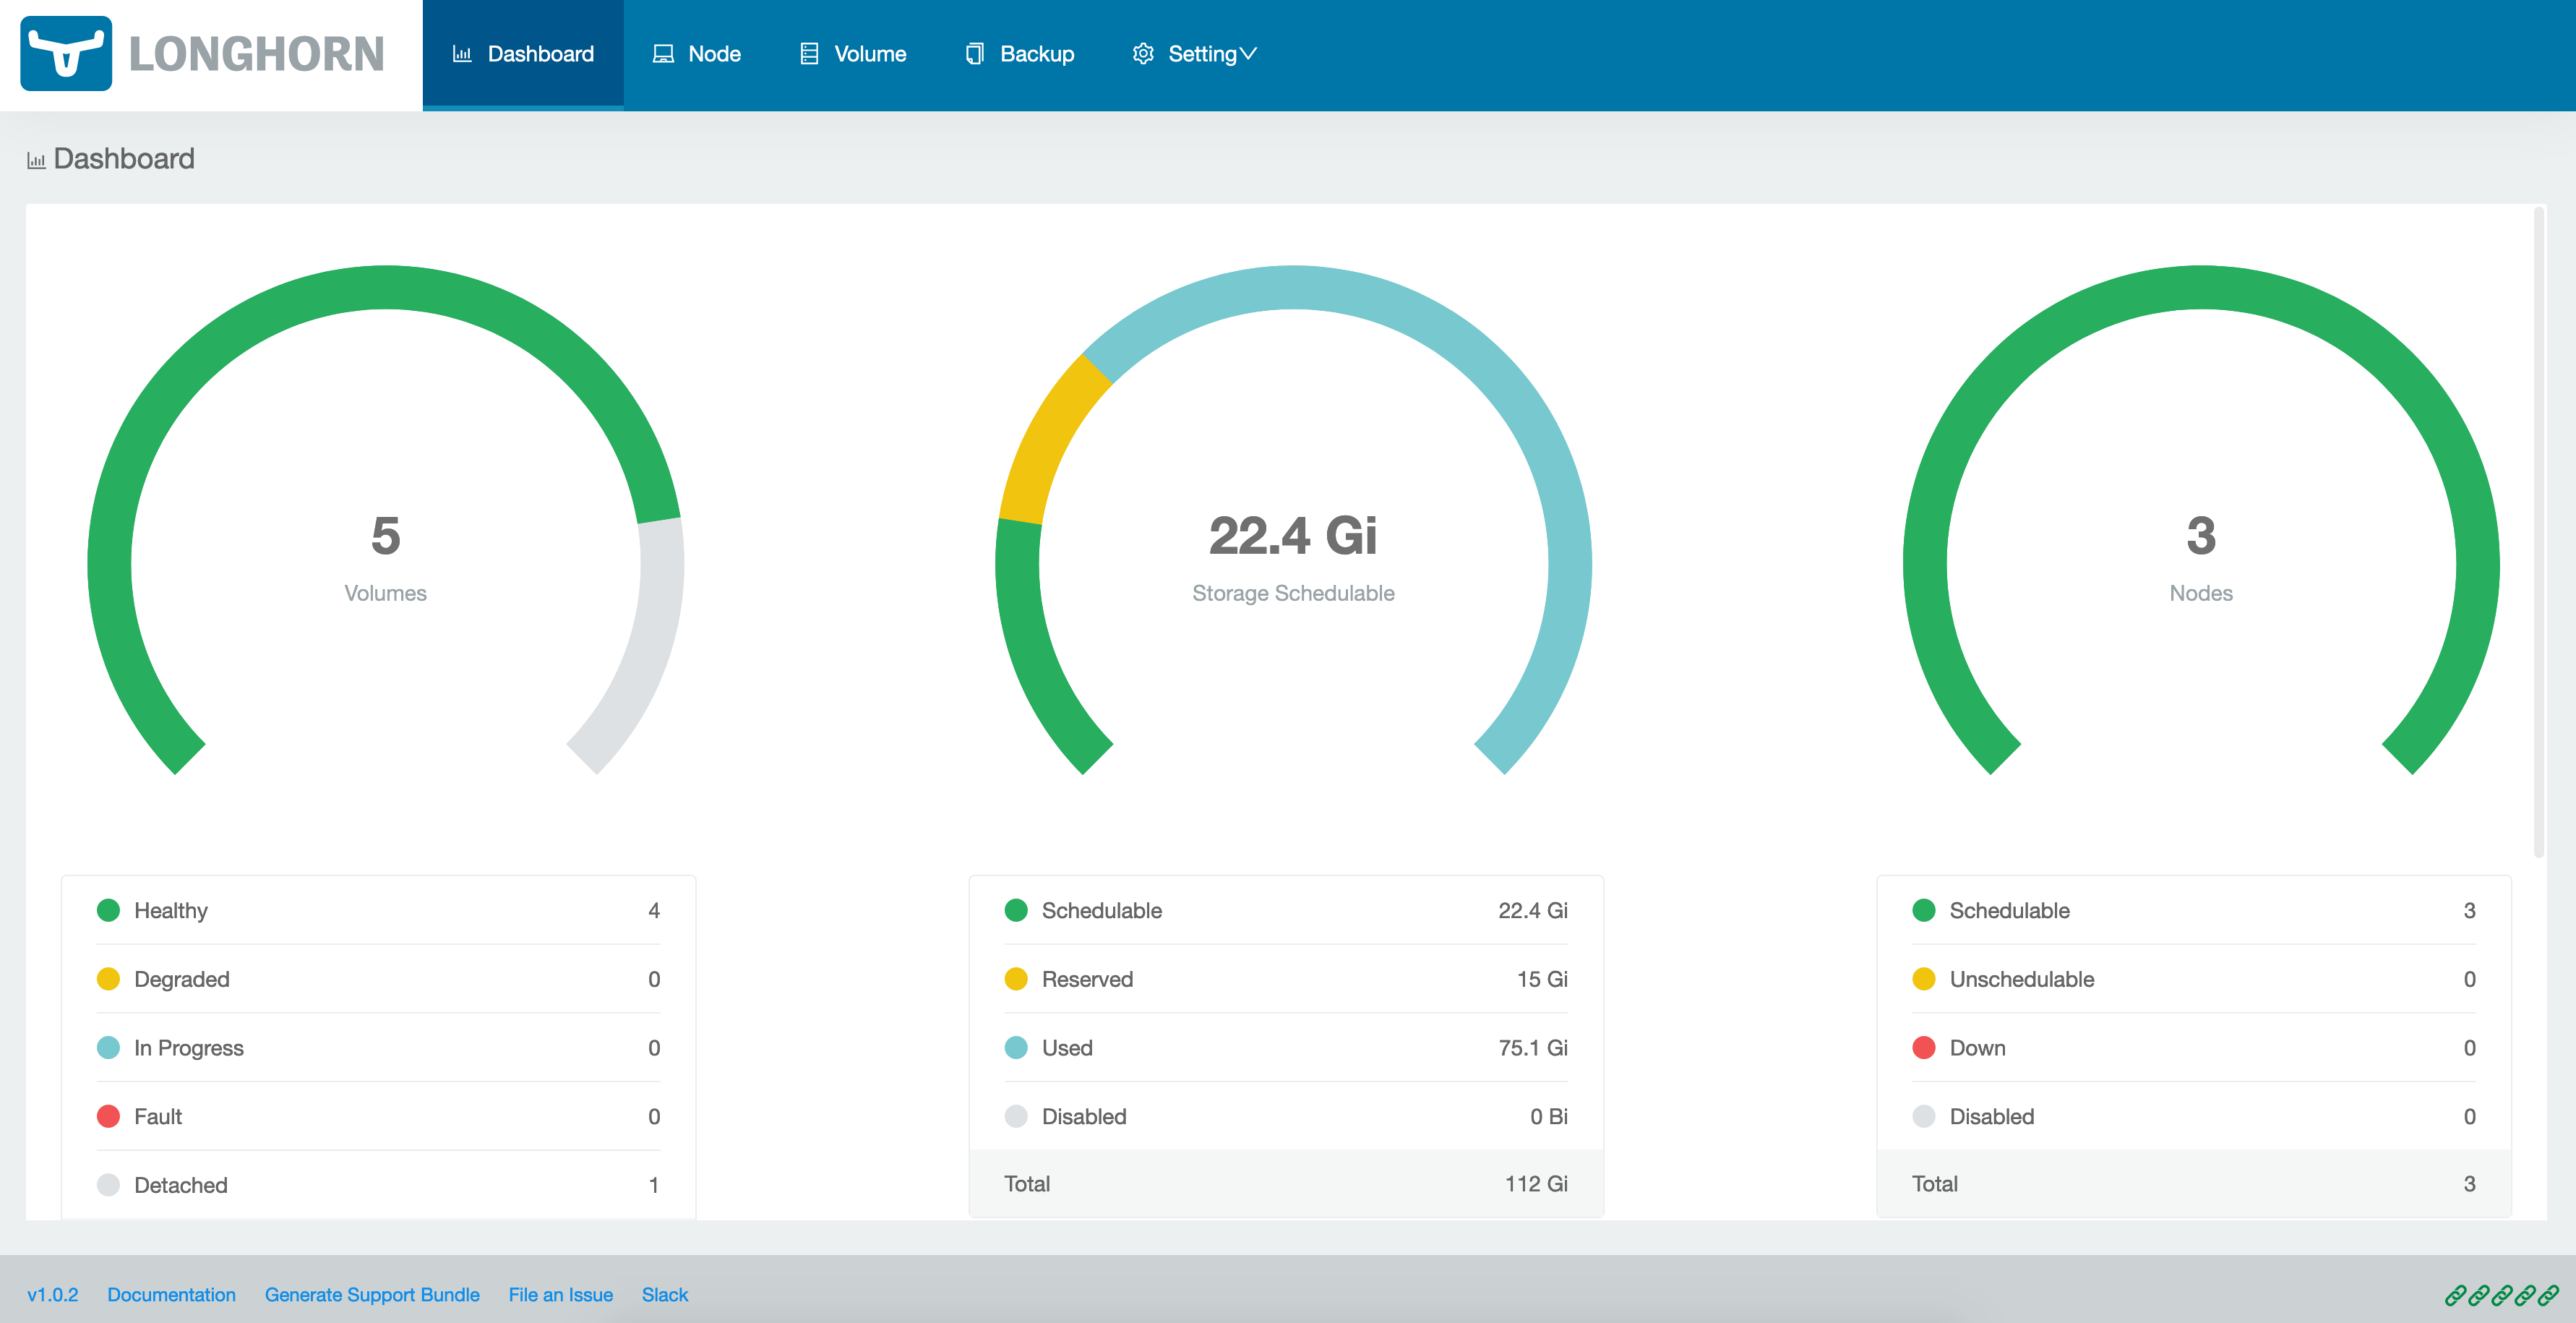Image resolution: width=2576 pixels, height=1323 pixels.
Task: Switch to the Node tab
Action: coord(697,54)
